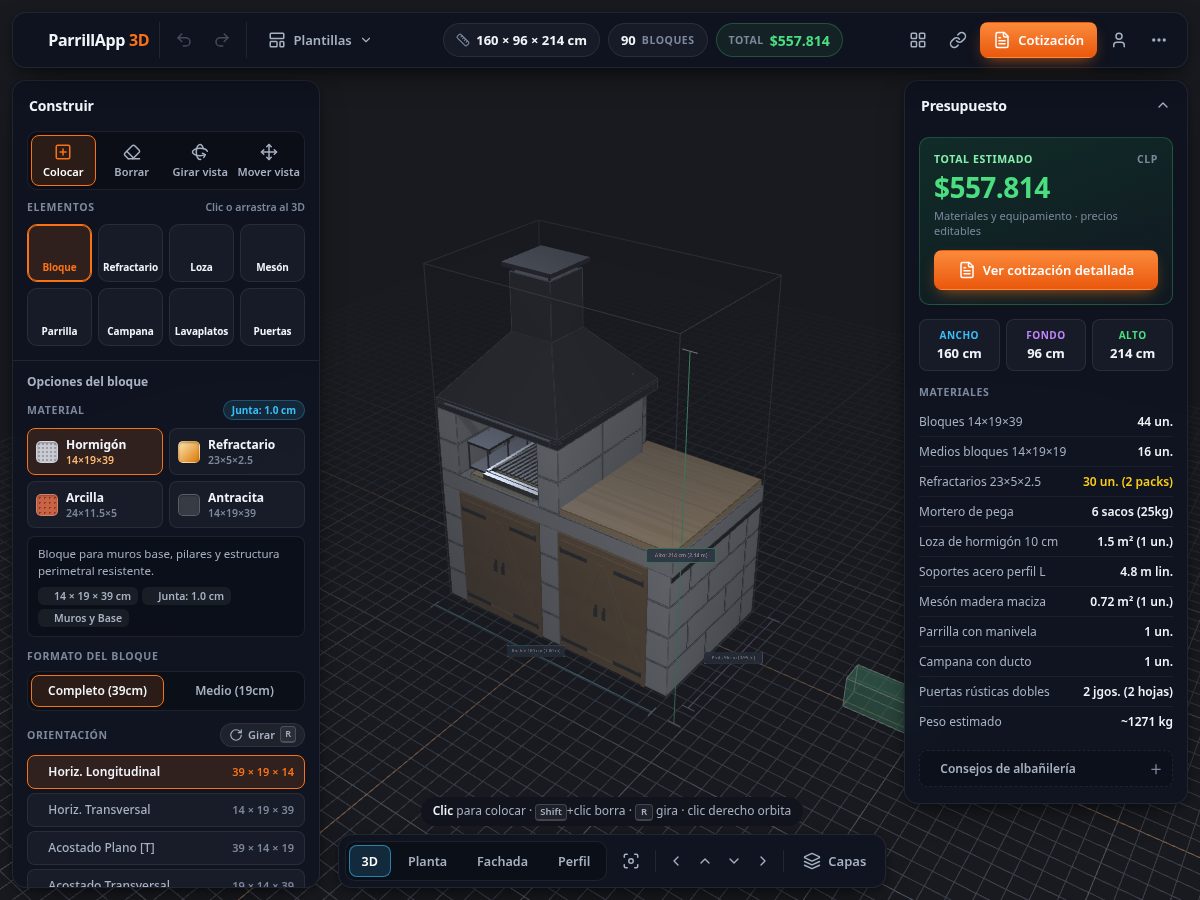
Task: Select the Colocar tool
Action: pos(63,161)
